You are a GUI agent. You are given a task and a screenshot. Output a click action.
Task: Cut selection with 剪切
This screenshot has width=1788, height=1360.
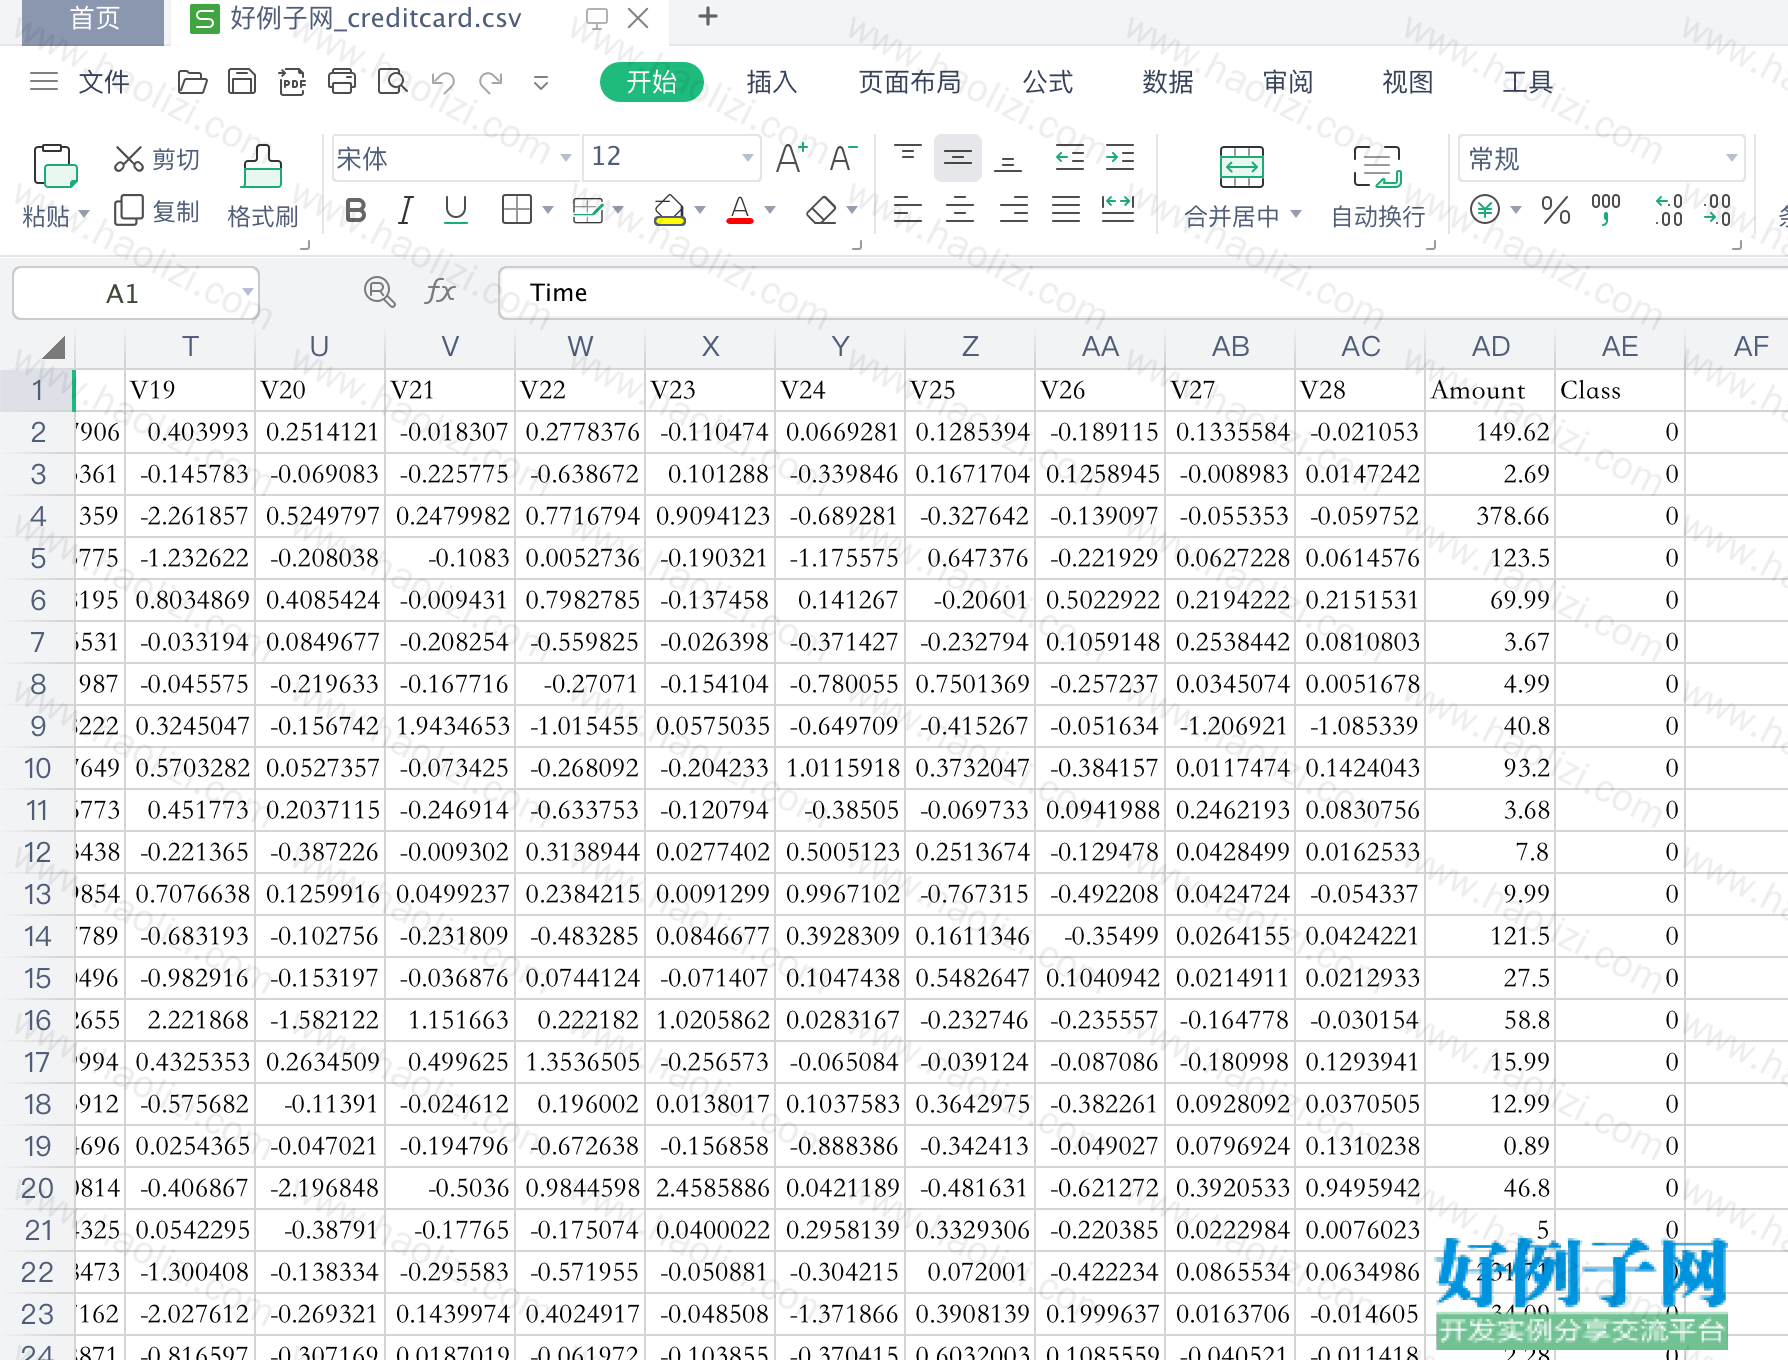pos(157,159)
